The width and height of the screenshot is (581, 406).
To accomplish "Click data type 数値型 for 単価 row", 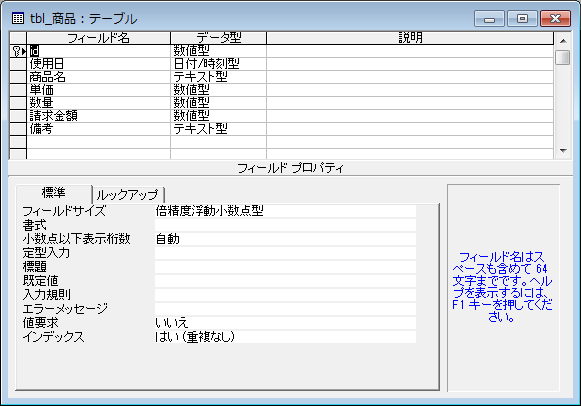I will pos(219,90).
